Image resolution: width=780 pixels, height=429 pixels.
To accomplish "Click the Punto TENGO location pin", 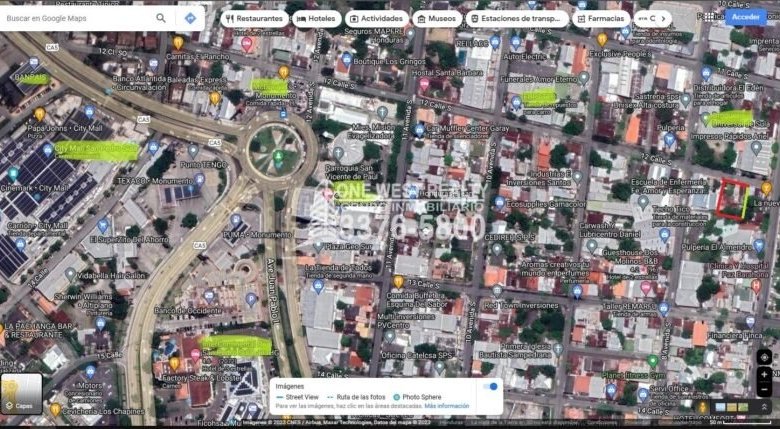I will 193,150.
